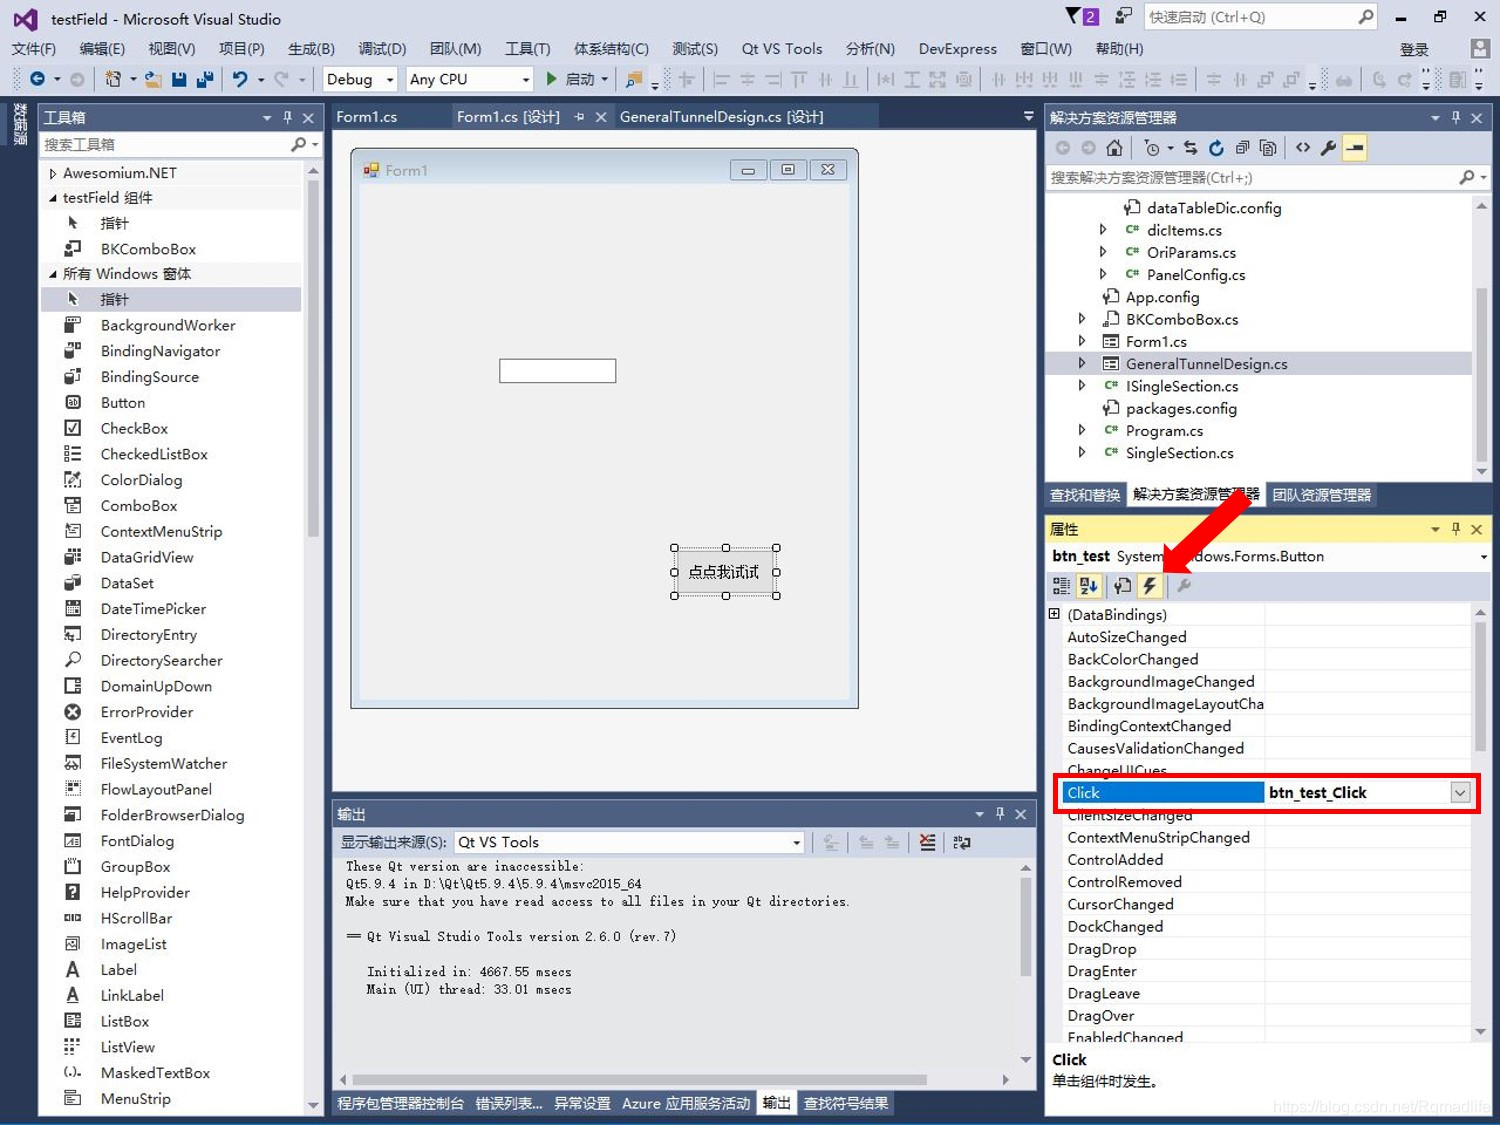The image size is (1500, 1125).
Task: Click the Navigate Backward toolbar icon
Action: (38, 79)
